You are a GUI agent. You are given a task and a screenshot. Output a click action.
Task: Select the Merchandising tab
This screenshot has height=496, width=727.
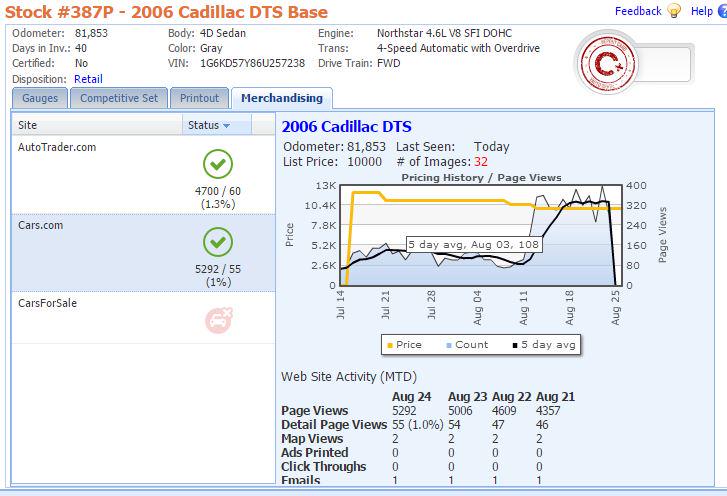[x=282, y=98]
